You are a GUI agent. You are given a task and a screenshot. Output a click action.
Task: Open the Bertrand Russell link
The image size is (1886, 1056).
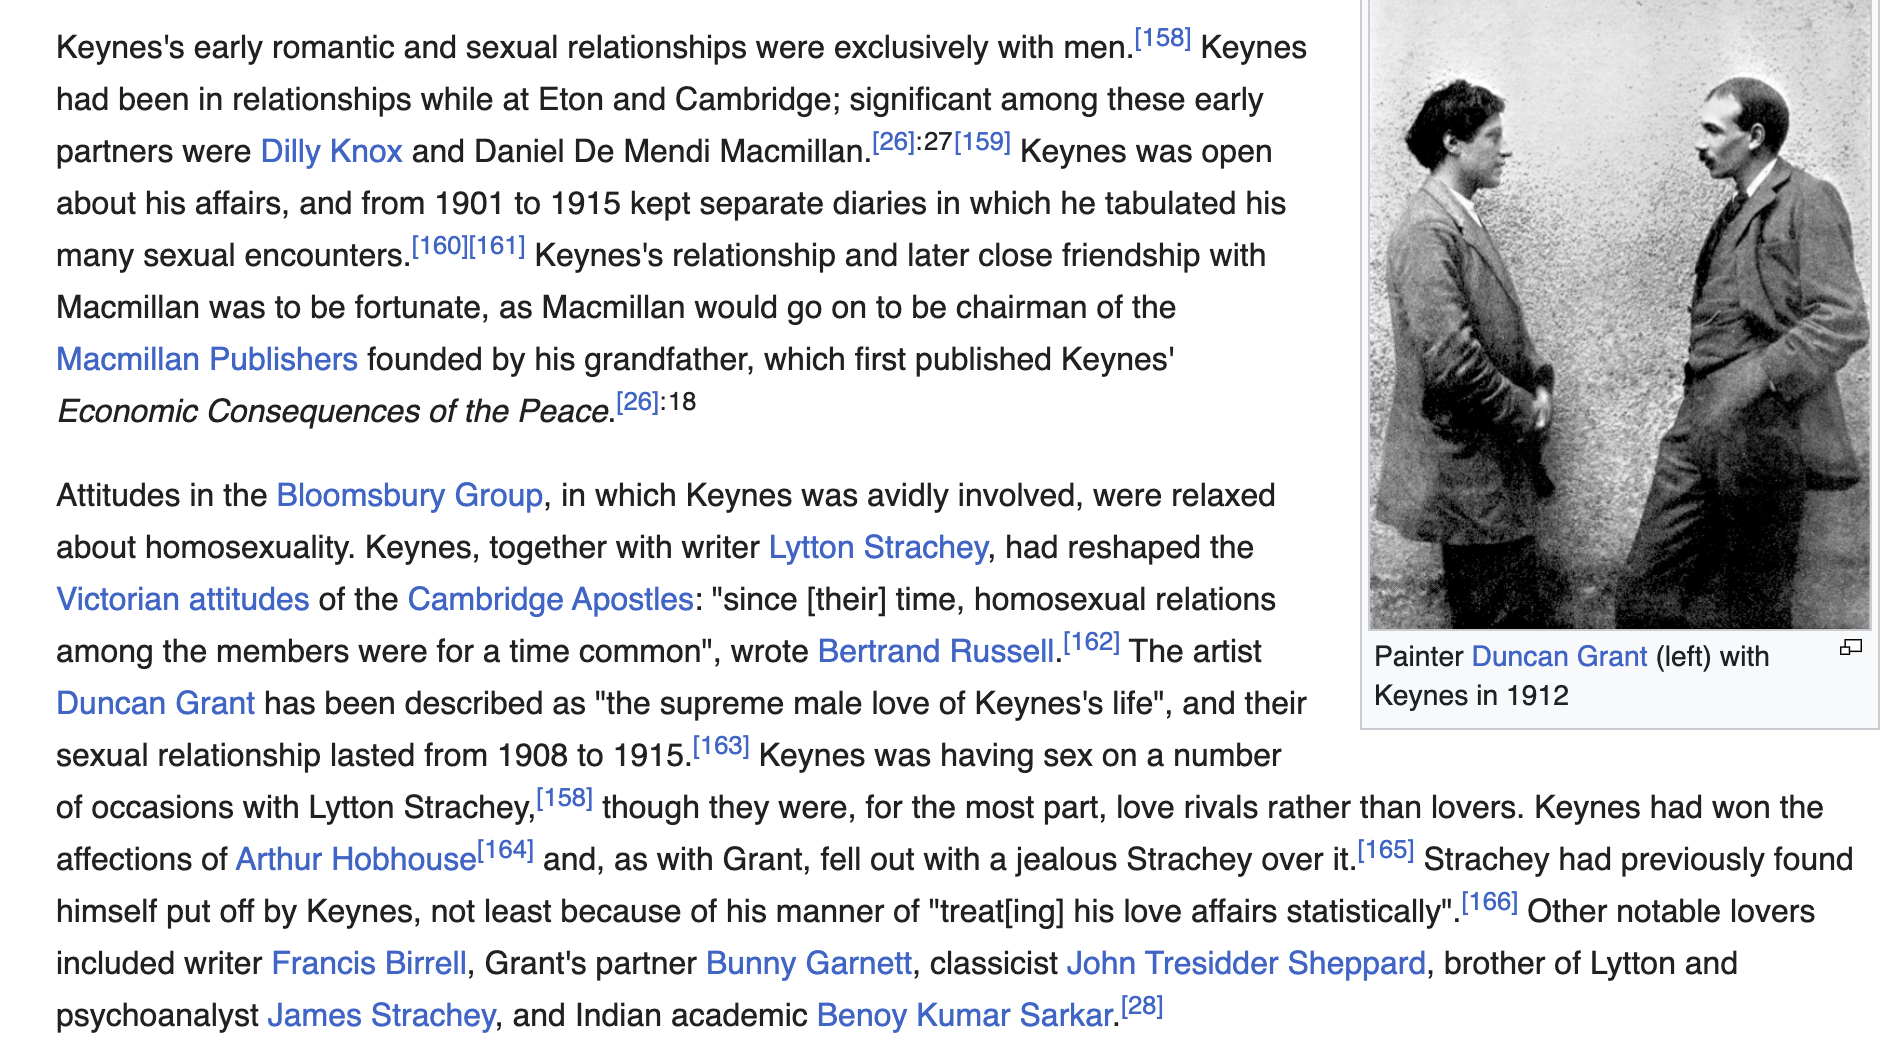coord(936,652)
